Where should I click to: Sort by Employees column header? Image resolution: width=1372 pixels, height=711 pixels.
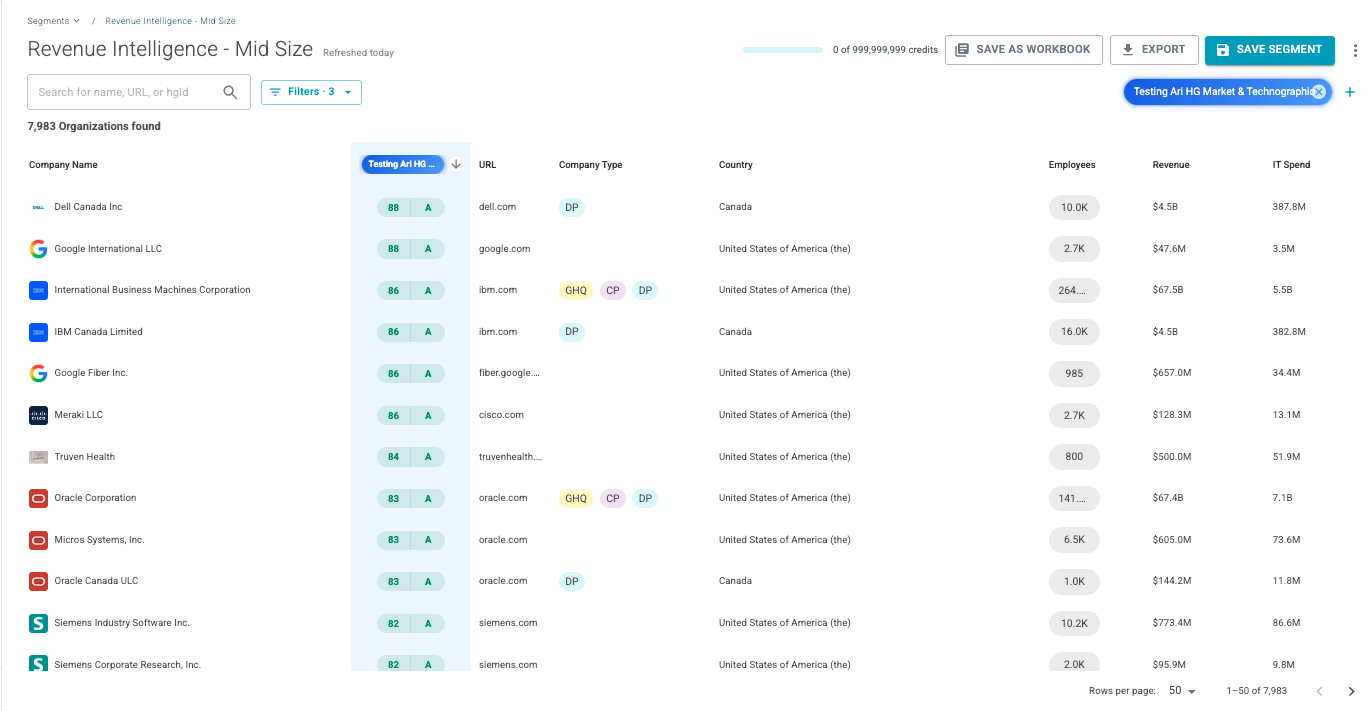pyautogui.click(x=1071, y=165)
